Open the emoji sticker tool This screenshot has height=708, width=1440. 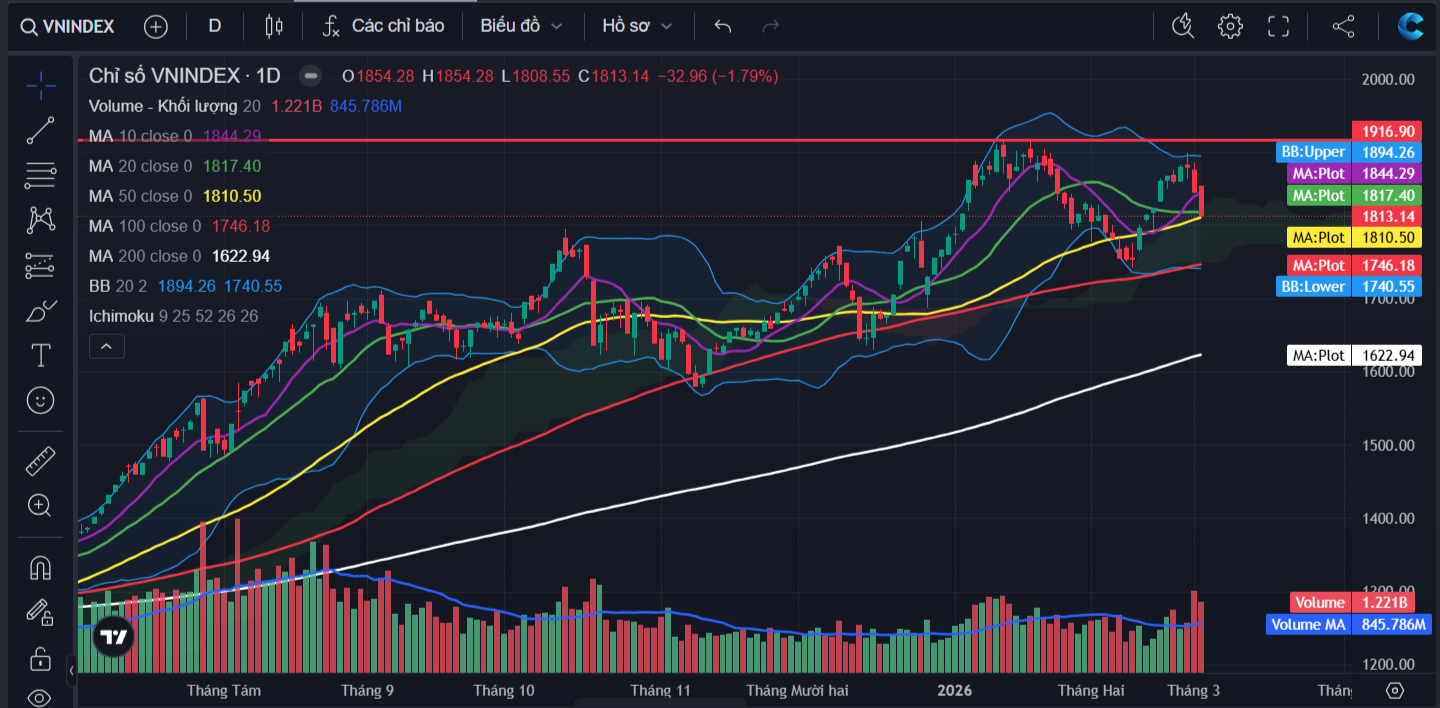tap(40, 400)
